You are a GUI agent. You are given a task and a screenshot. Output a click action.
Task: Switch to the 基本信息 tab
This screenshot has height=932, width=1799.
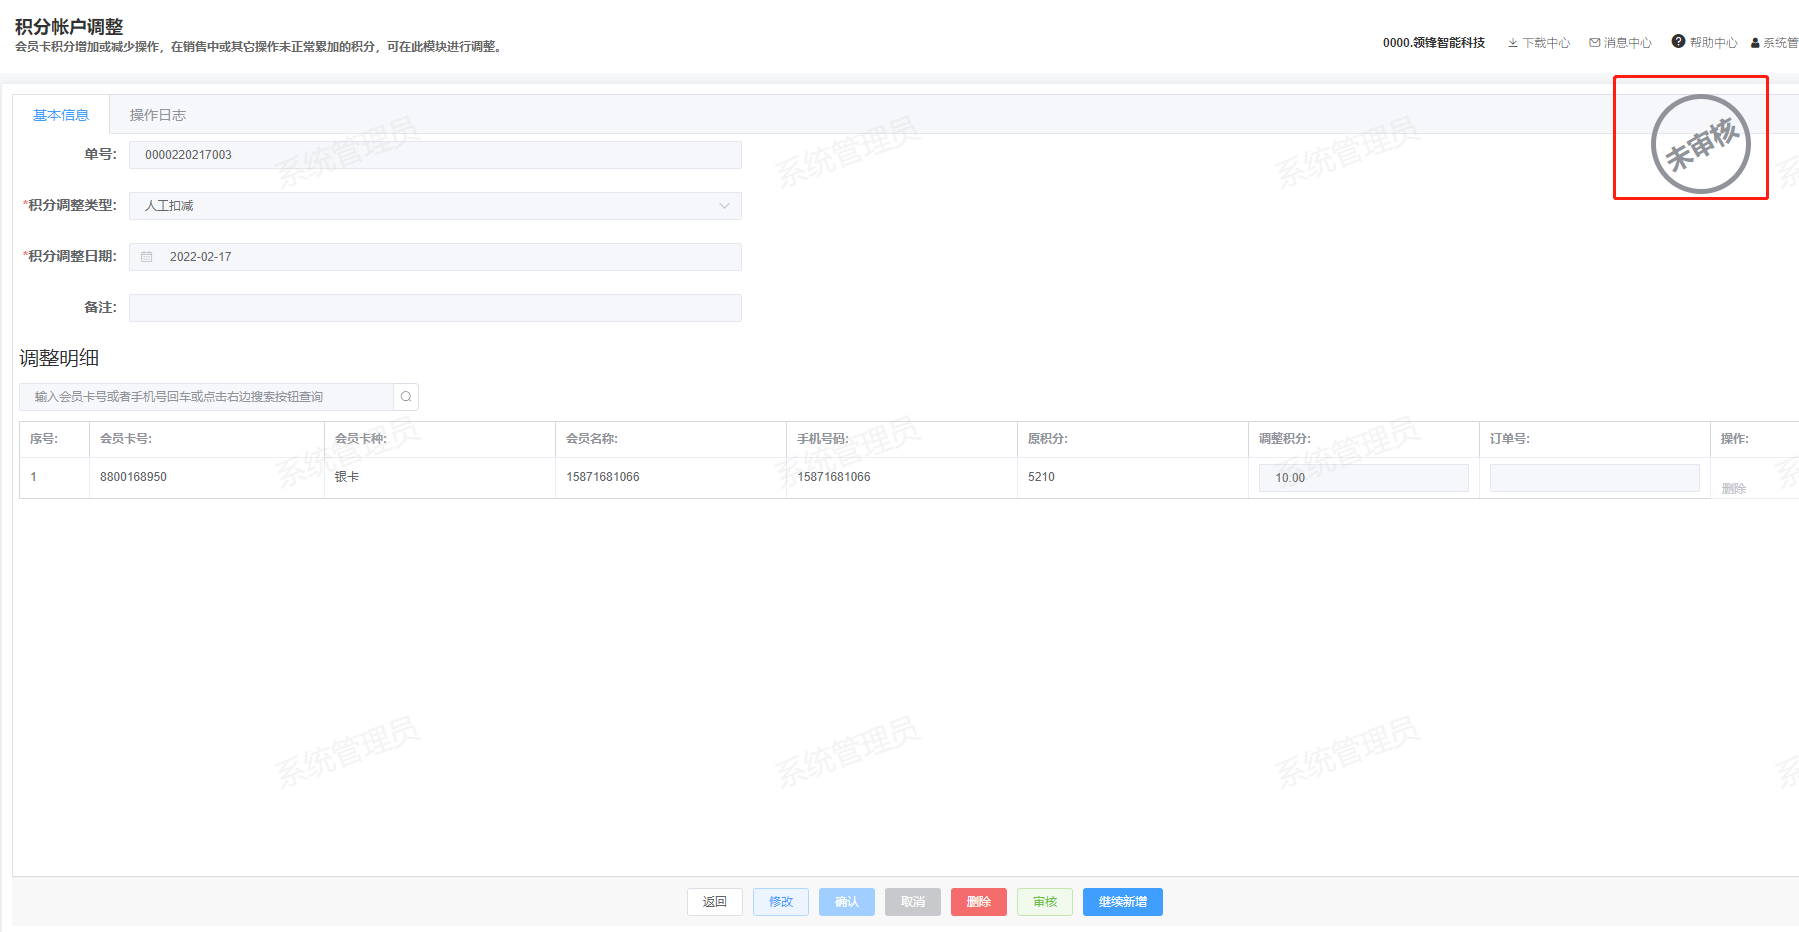[61, 115]
